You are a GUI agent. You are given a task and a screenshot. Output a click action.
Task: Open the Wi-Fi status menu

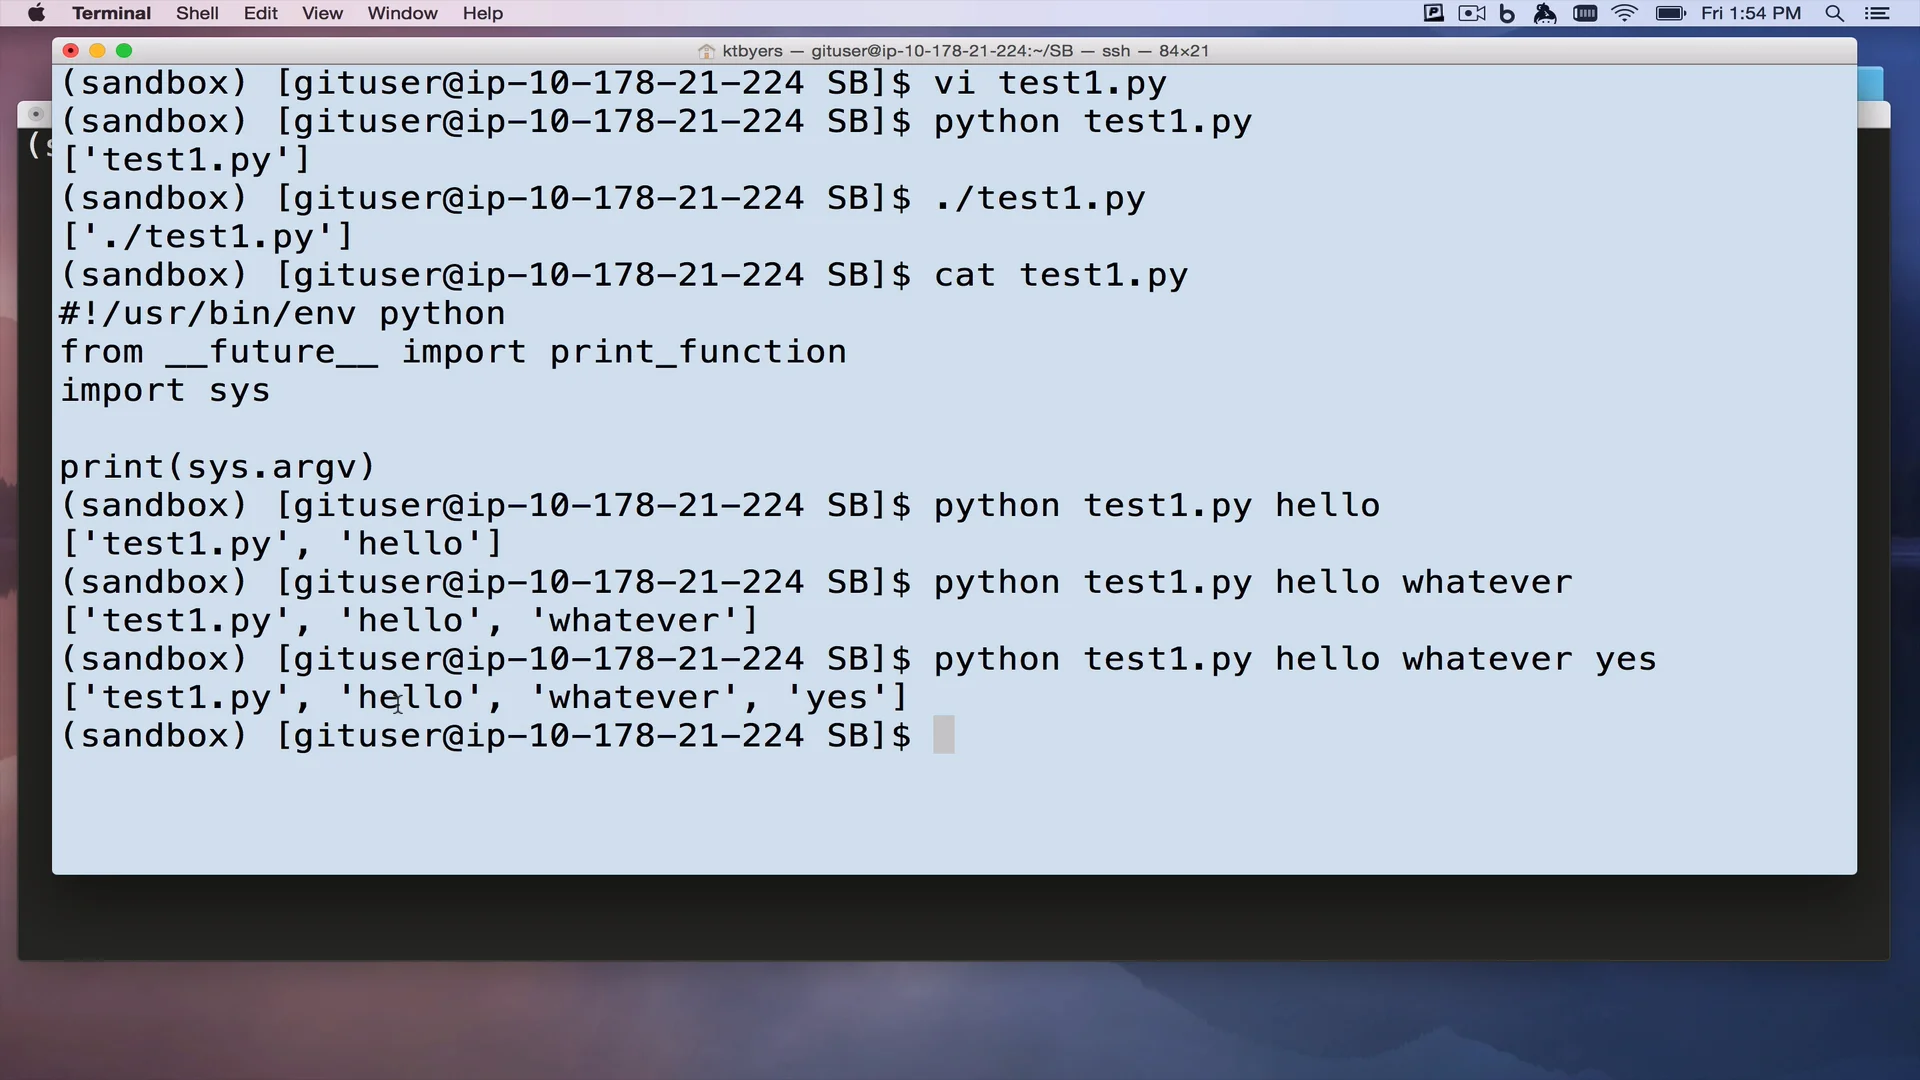pyautogui.click(x=1624, y=13)
